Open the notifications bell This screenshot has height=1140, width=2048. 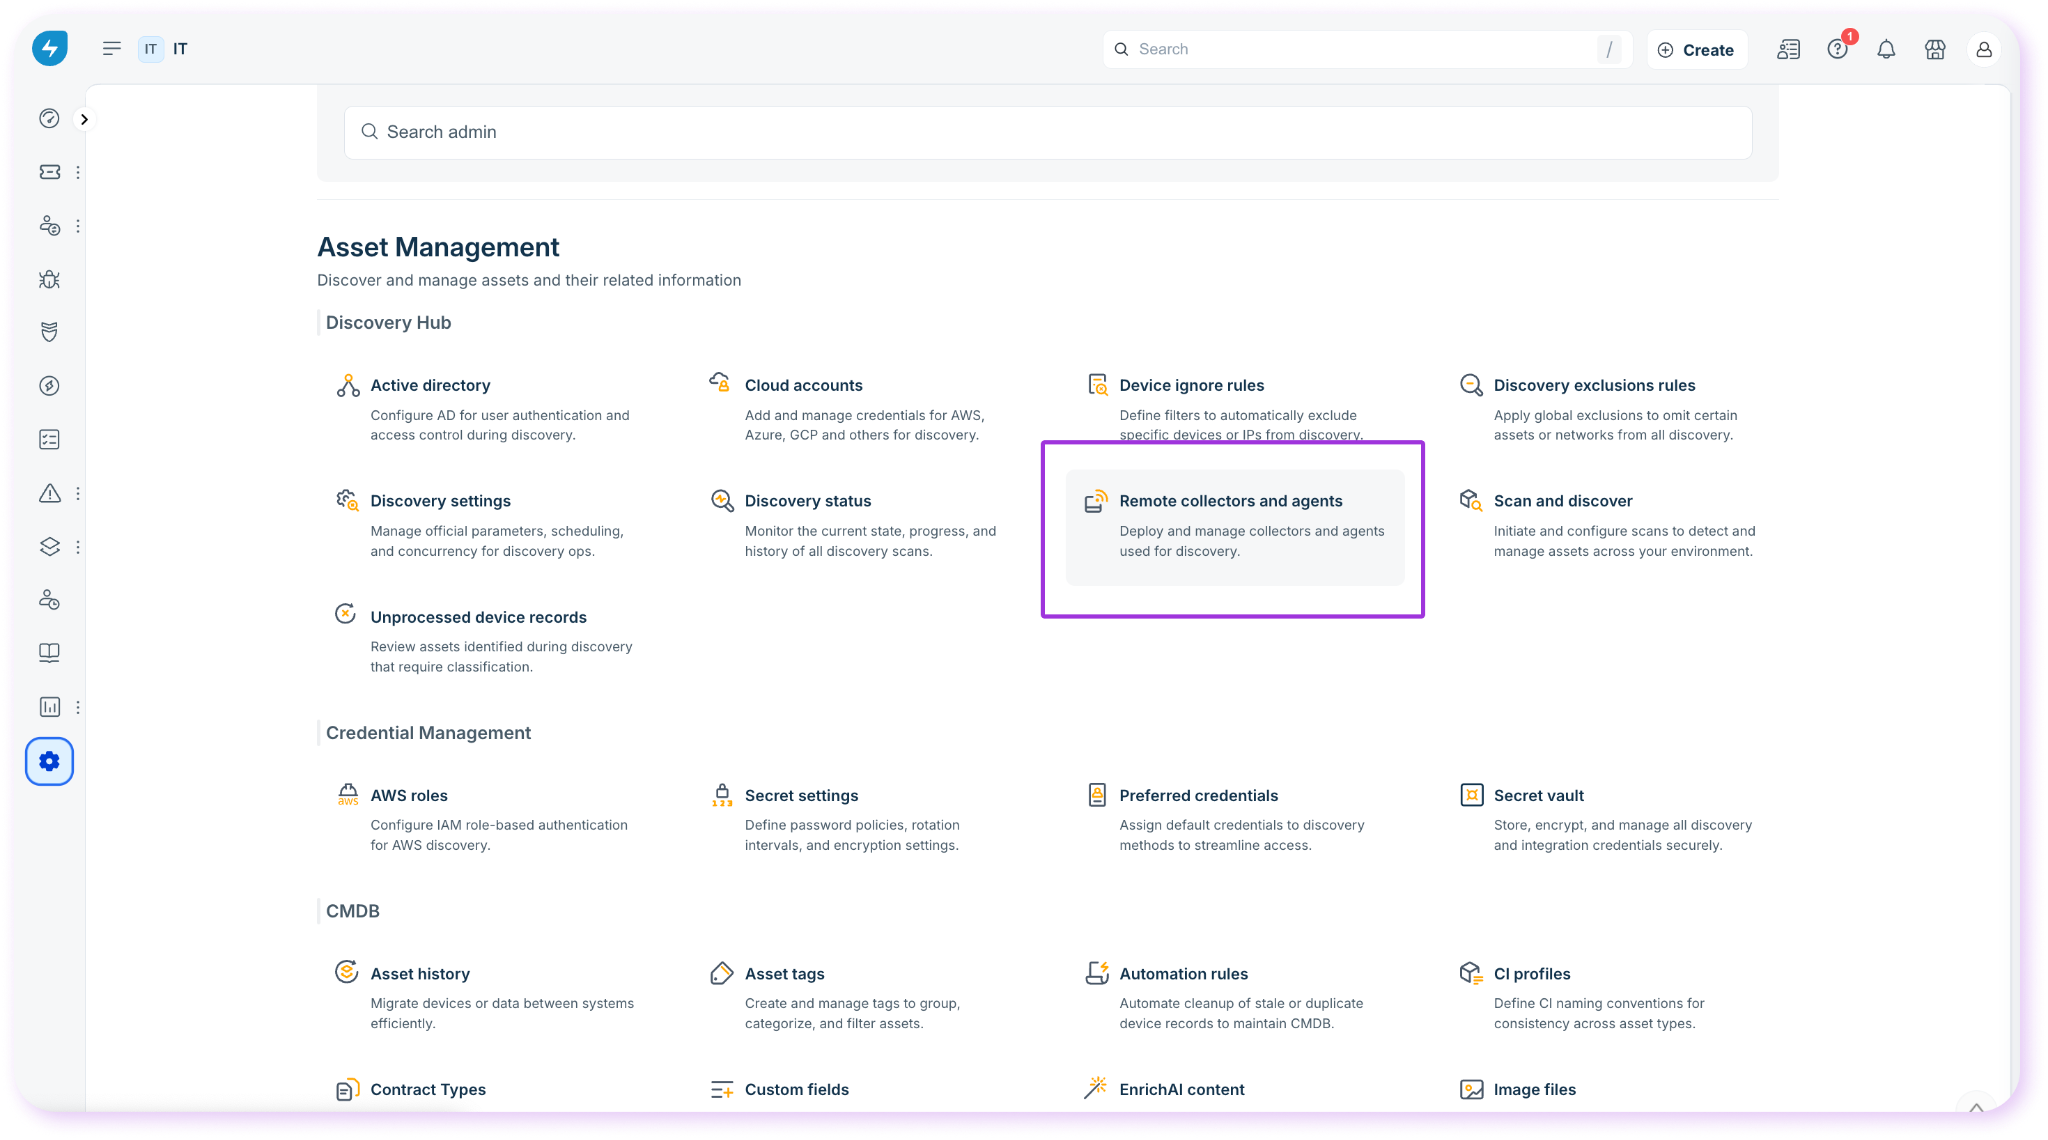point(1886,49)
